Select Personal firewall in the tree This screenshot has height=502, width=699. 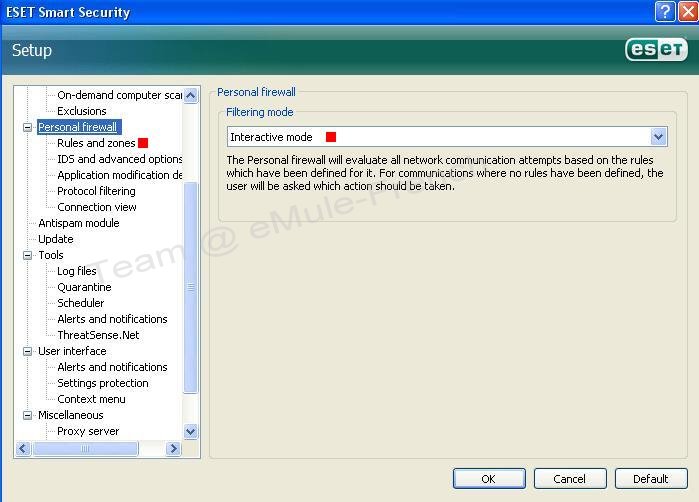click(78, 127)
